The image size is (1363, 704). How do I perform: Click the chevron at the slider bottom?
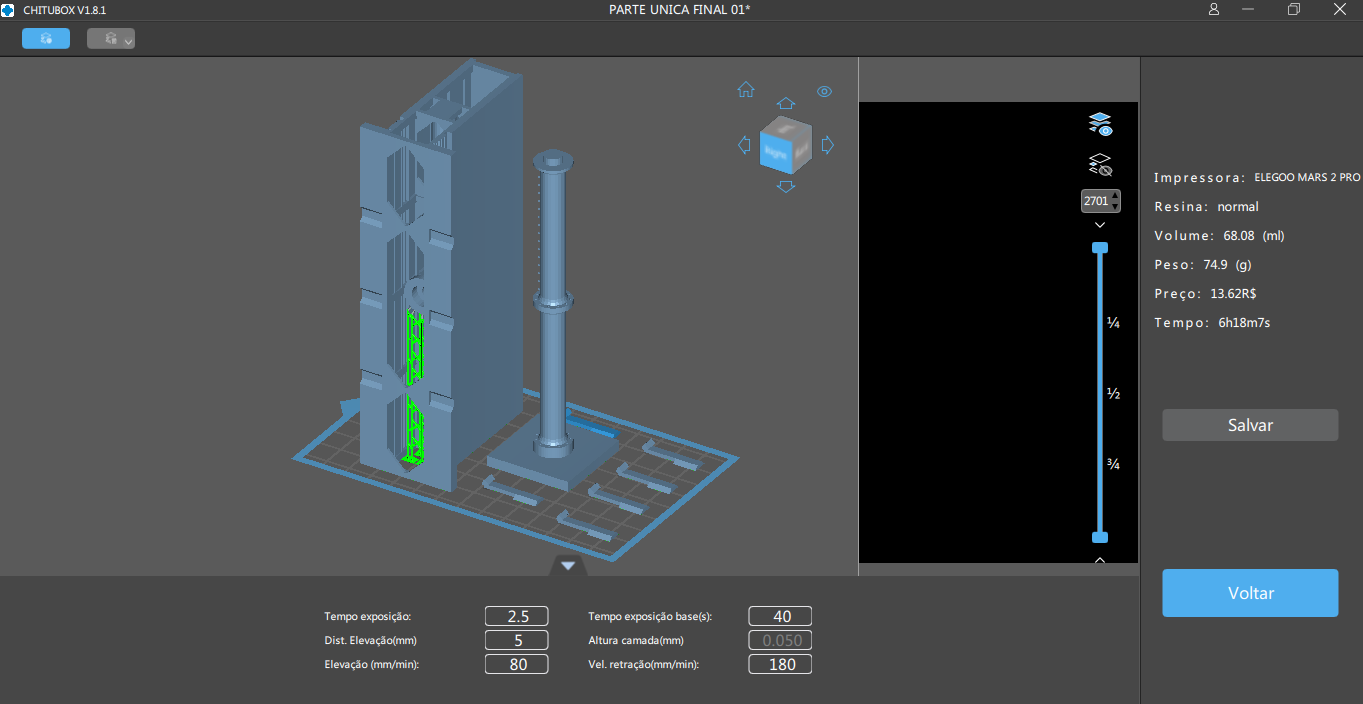[x=1100, y=560]
